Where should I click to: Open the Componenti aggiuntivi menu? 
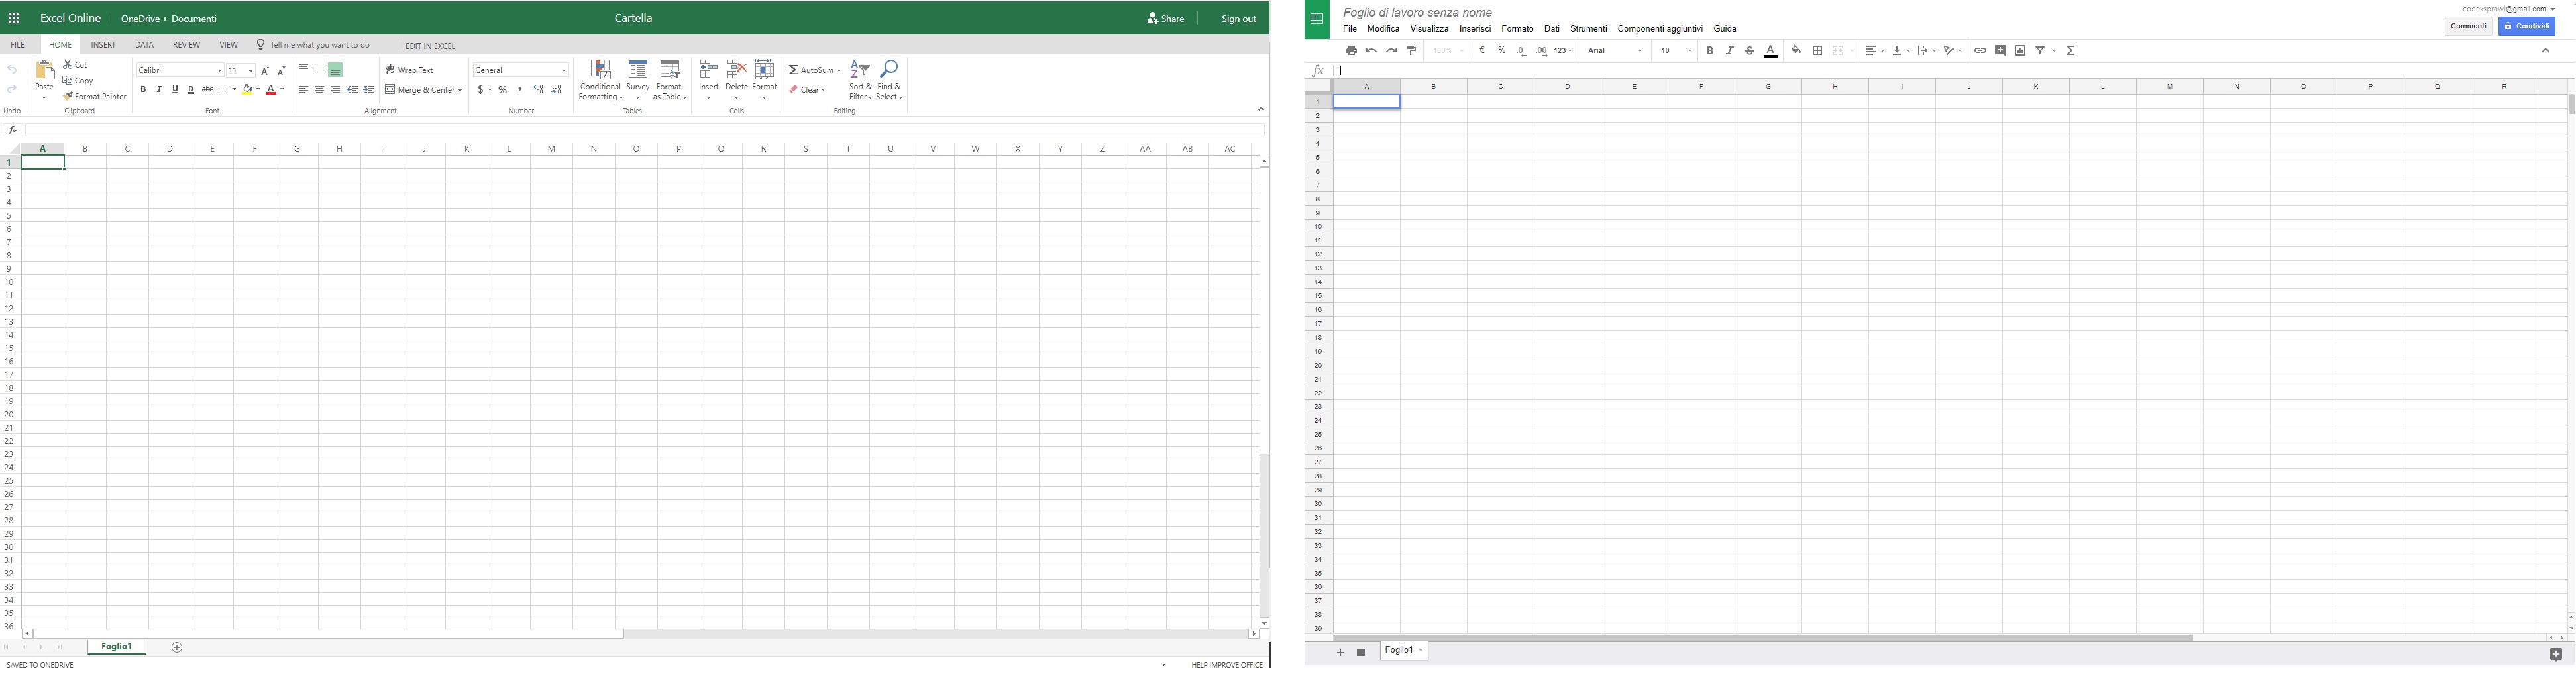(1660, 29)
